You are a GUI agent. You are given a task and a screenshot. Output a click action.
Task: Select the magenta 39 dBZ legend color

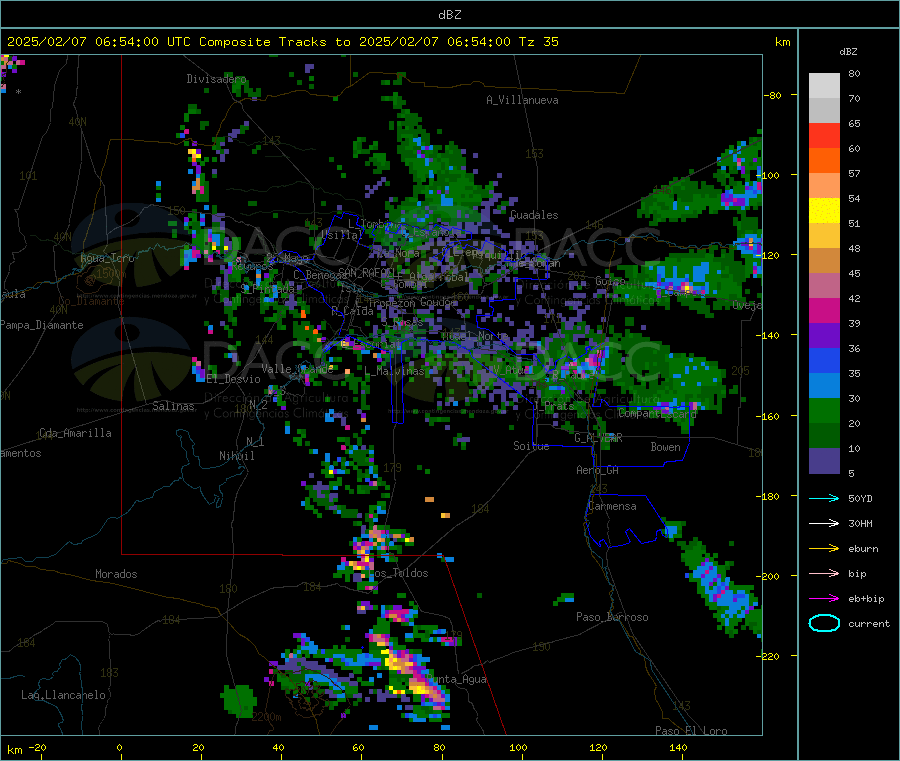824,311
